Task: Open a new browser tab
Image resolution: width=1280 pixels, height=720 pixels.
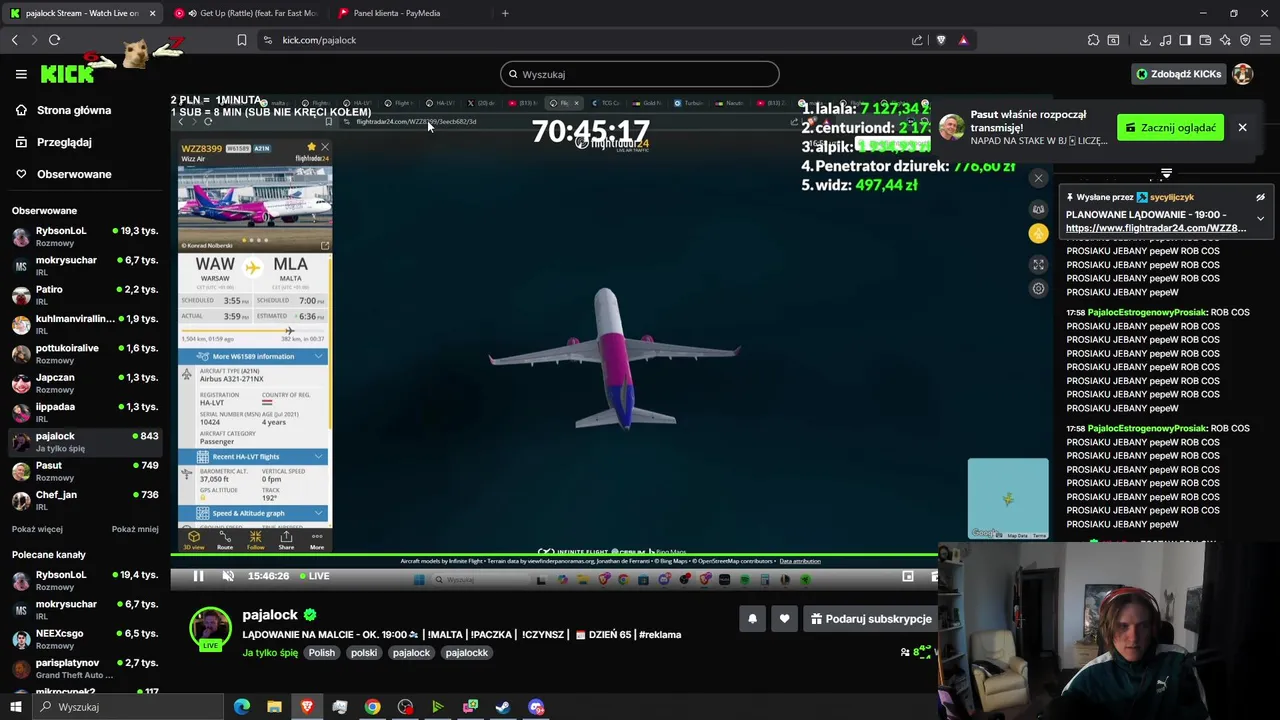Action: click(505, 13)
